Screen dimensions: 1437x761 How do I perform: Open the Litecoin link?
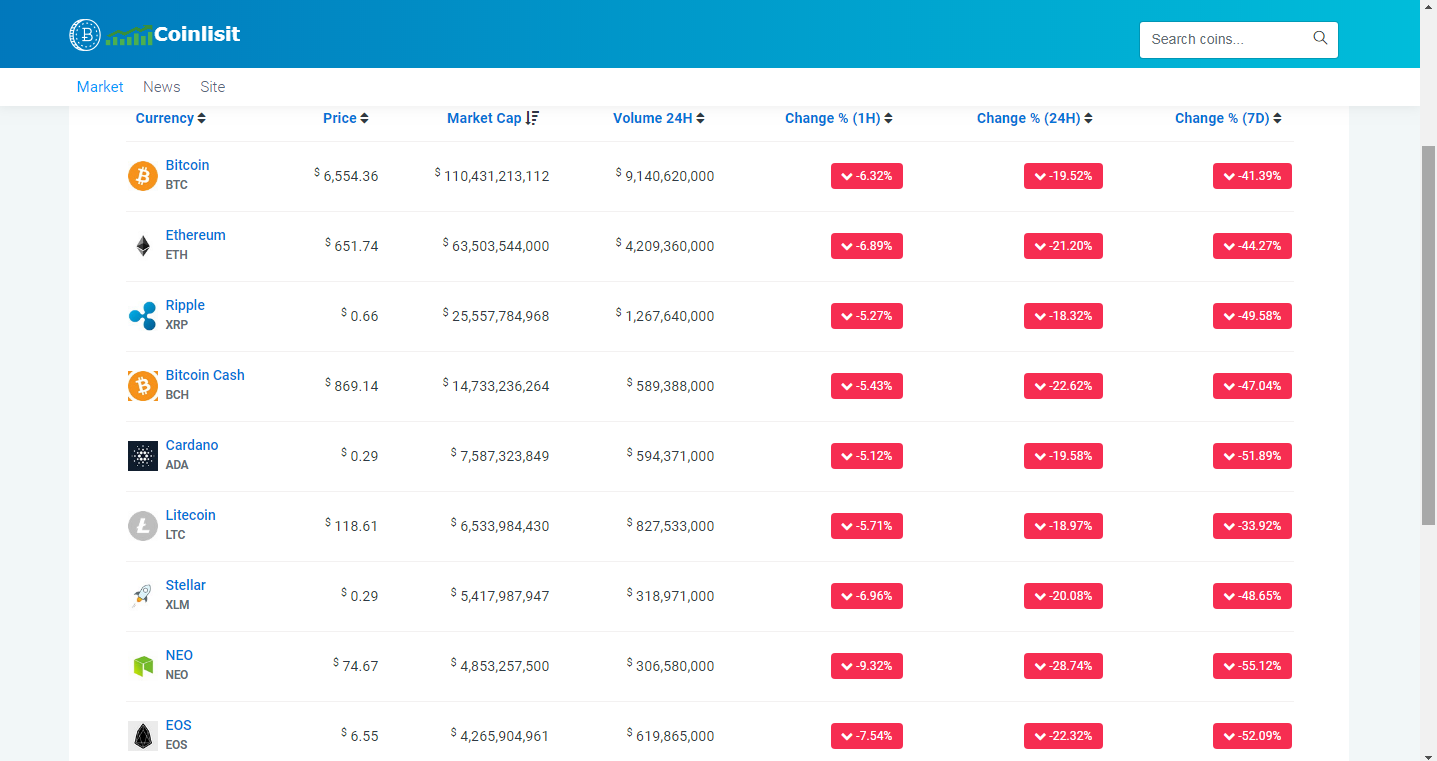pyautogui.click(x=191, y=515)
